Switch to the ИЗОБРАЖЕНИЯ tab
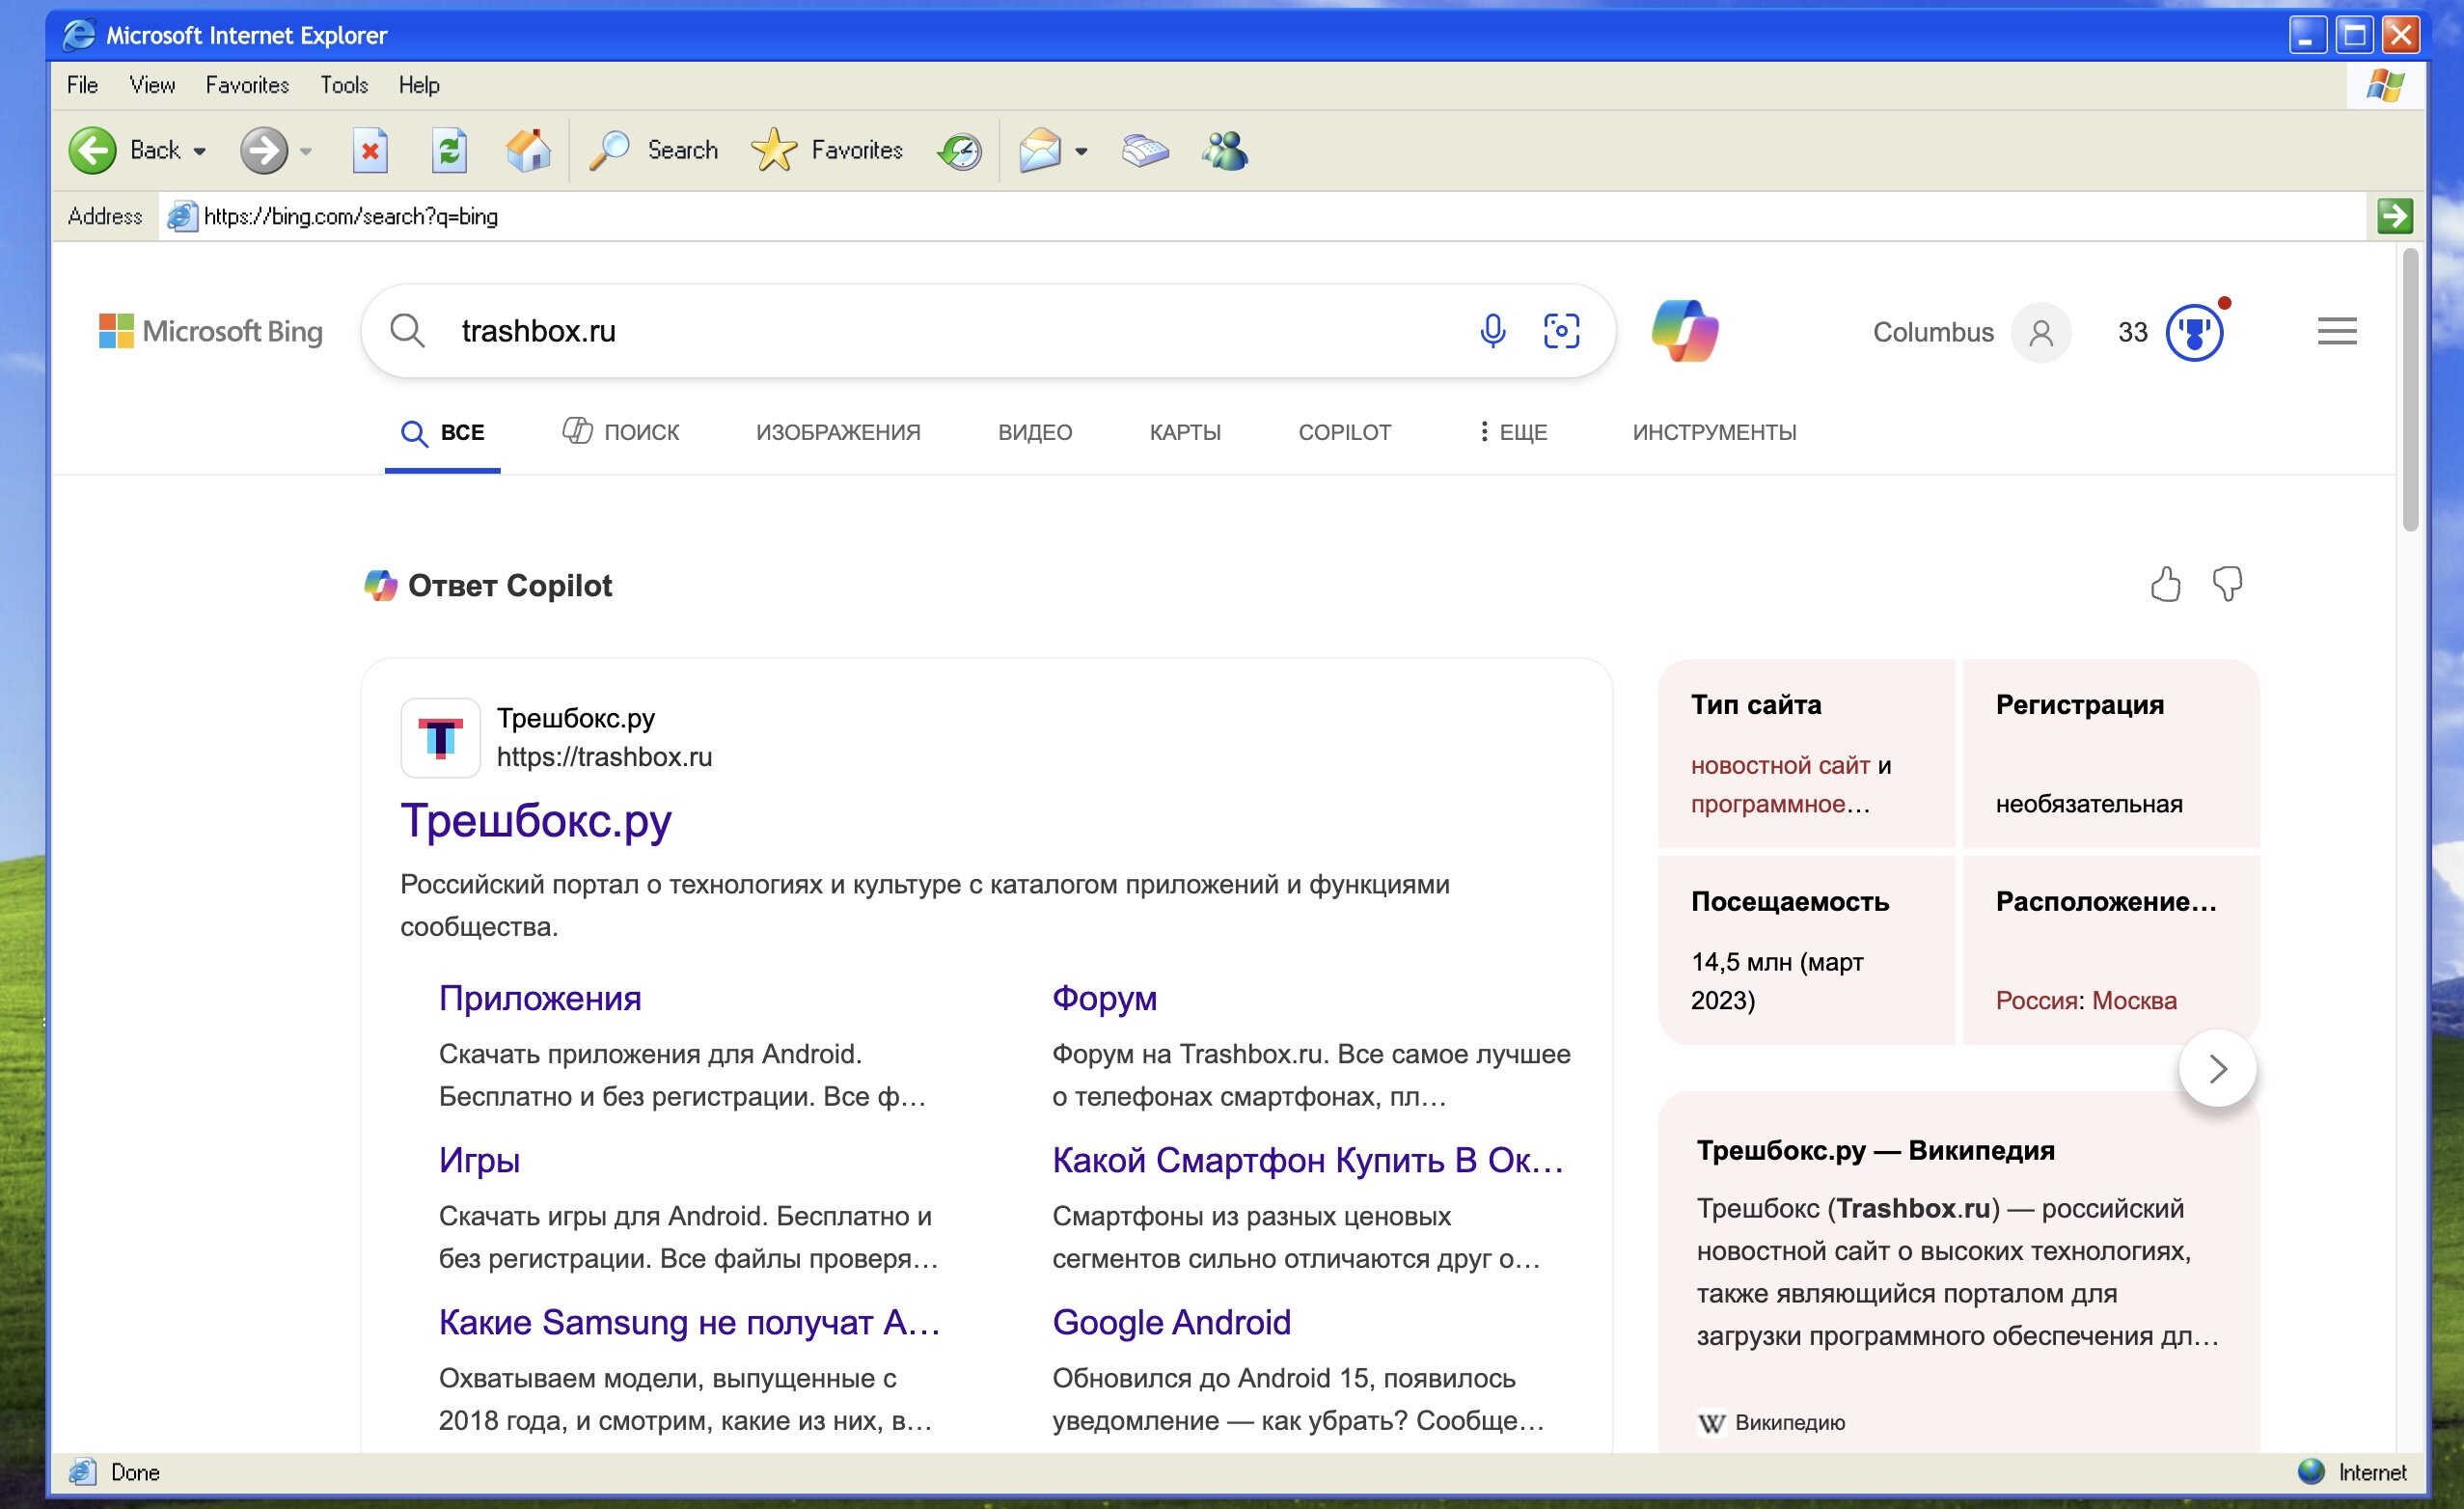Image resolution: width=2464 pixels, height=1509 pixels. click(838, 432)
